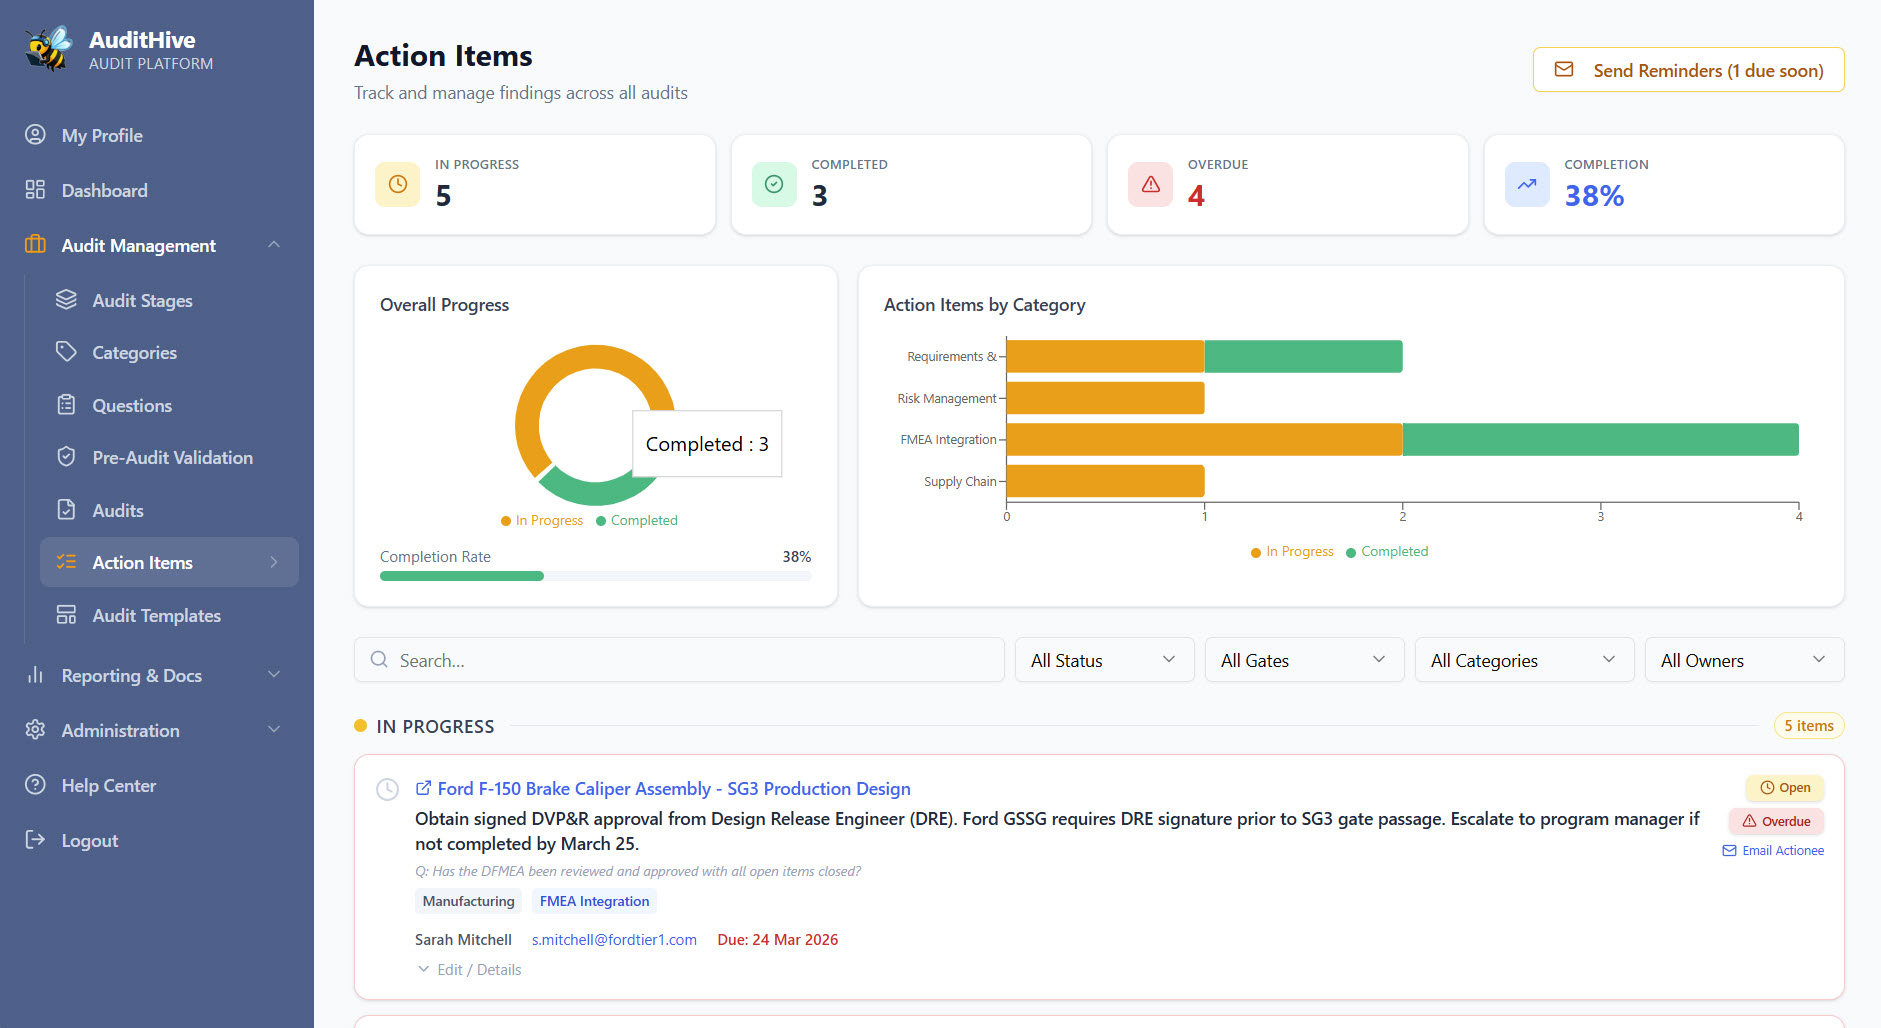Expand Edit / Details section

point(470,970)
